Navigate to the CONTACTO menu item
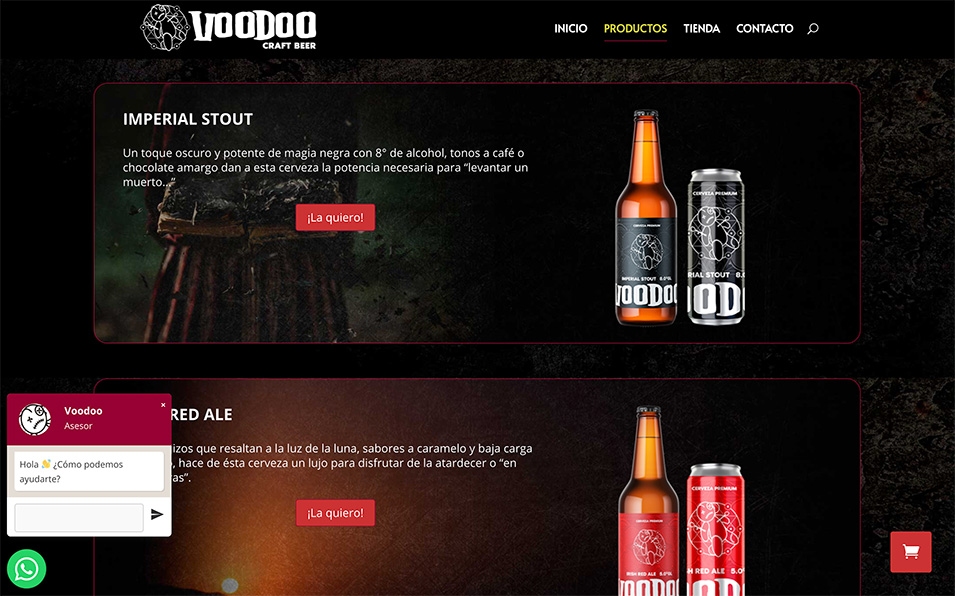Viewport: 955px width, 596px height. 764,29
